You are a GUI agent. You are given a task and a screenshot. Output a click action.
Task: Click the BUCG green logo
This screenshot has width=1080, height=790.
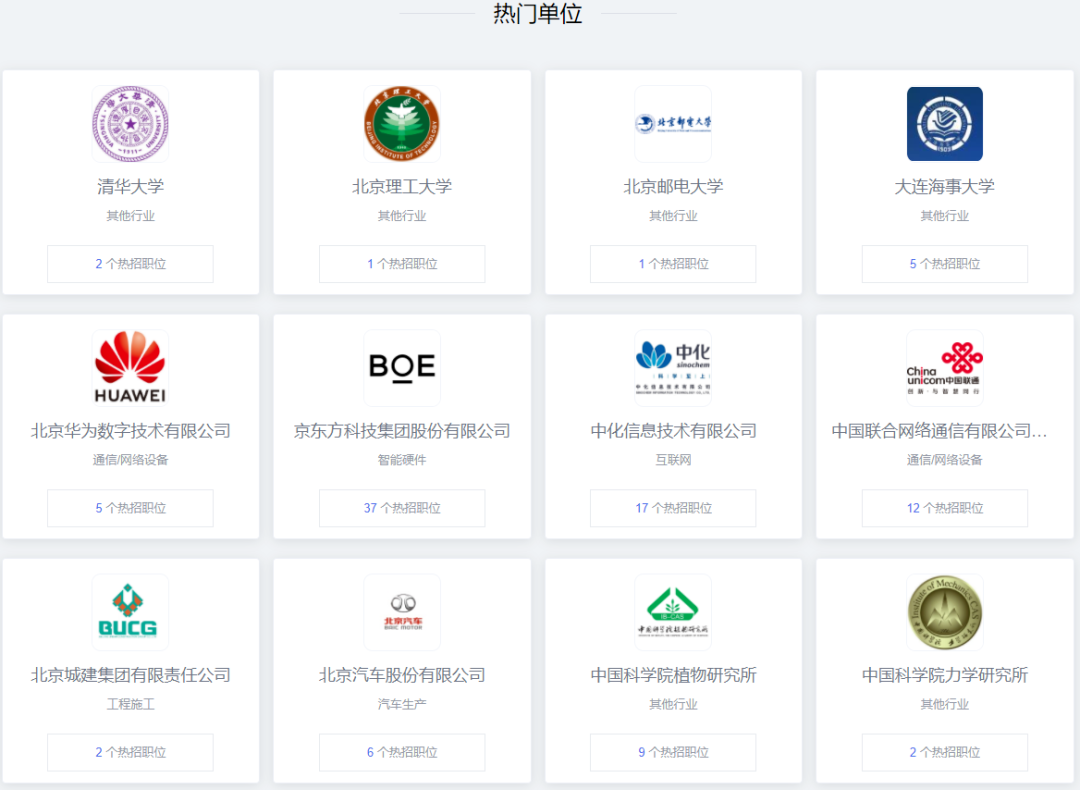(130, 611)
